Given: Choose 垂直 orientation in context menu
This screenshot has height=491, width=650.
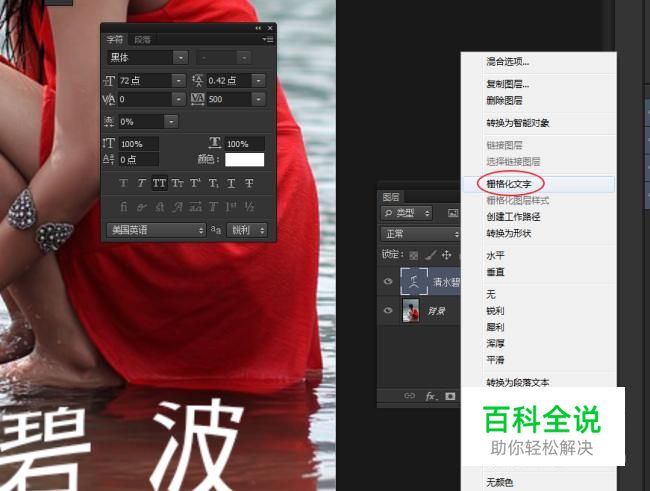Looking at the screenshot, I should tap(538, 272).
